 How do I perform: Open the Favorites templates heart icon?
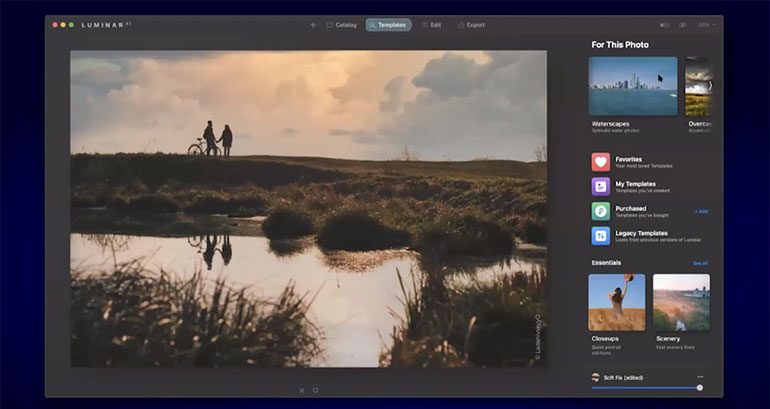coord(600,162)
